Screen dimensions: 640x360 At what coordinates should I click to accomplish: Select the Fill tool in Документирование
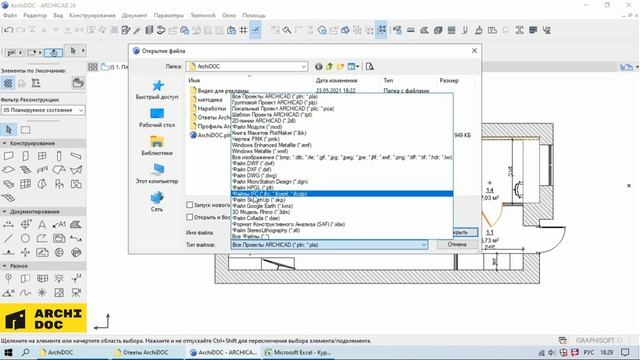point(76,224)
